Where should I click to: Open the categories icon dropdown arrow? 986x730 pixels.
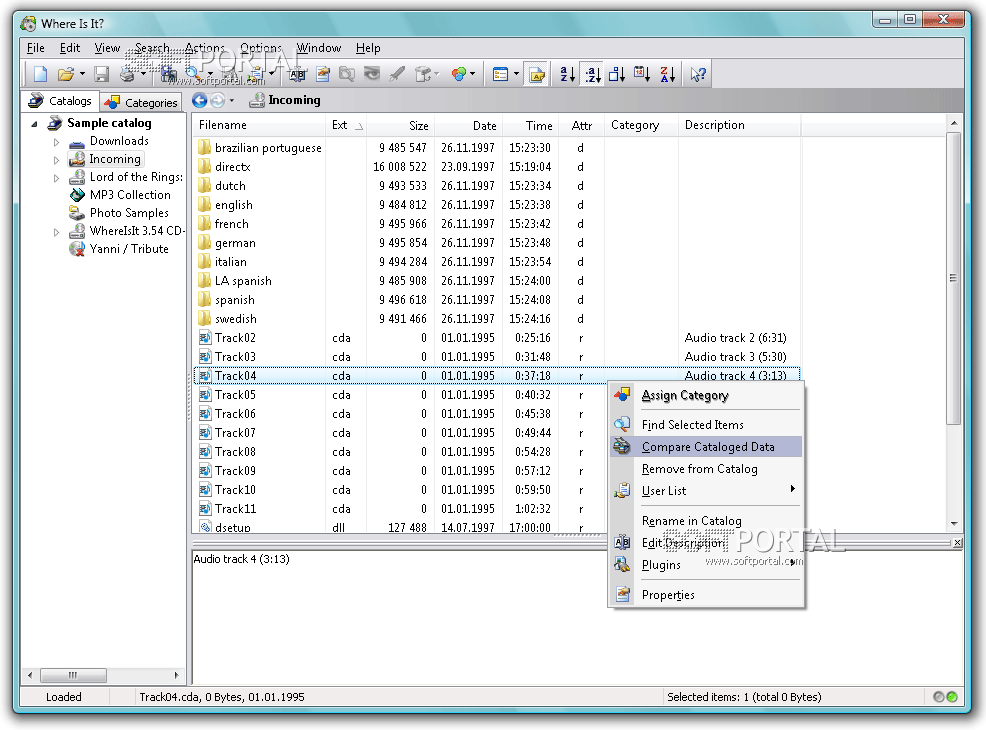click(472, 74)
